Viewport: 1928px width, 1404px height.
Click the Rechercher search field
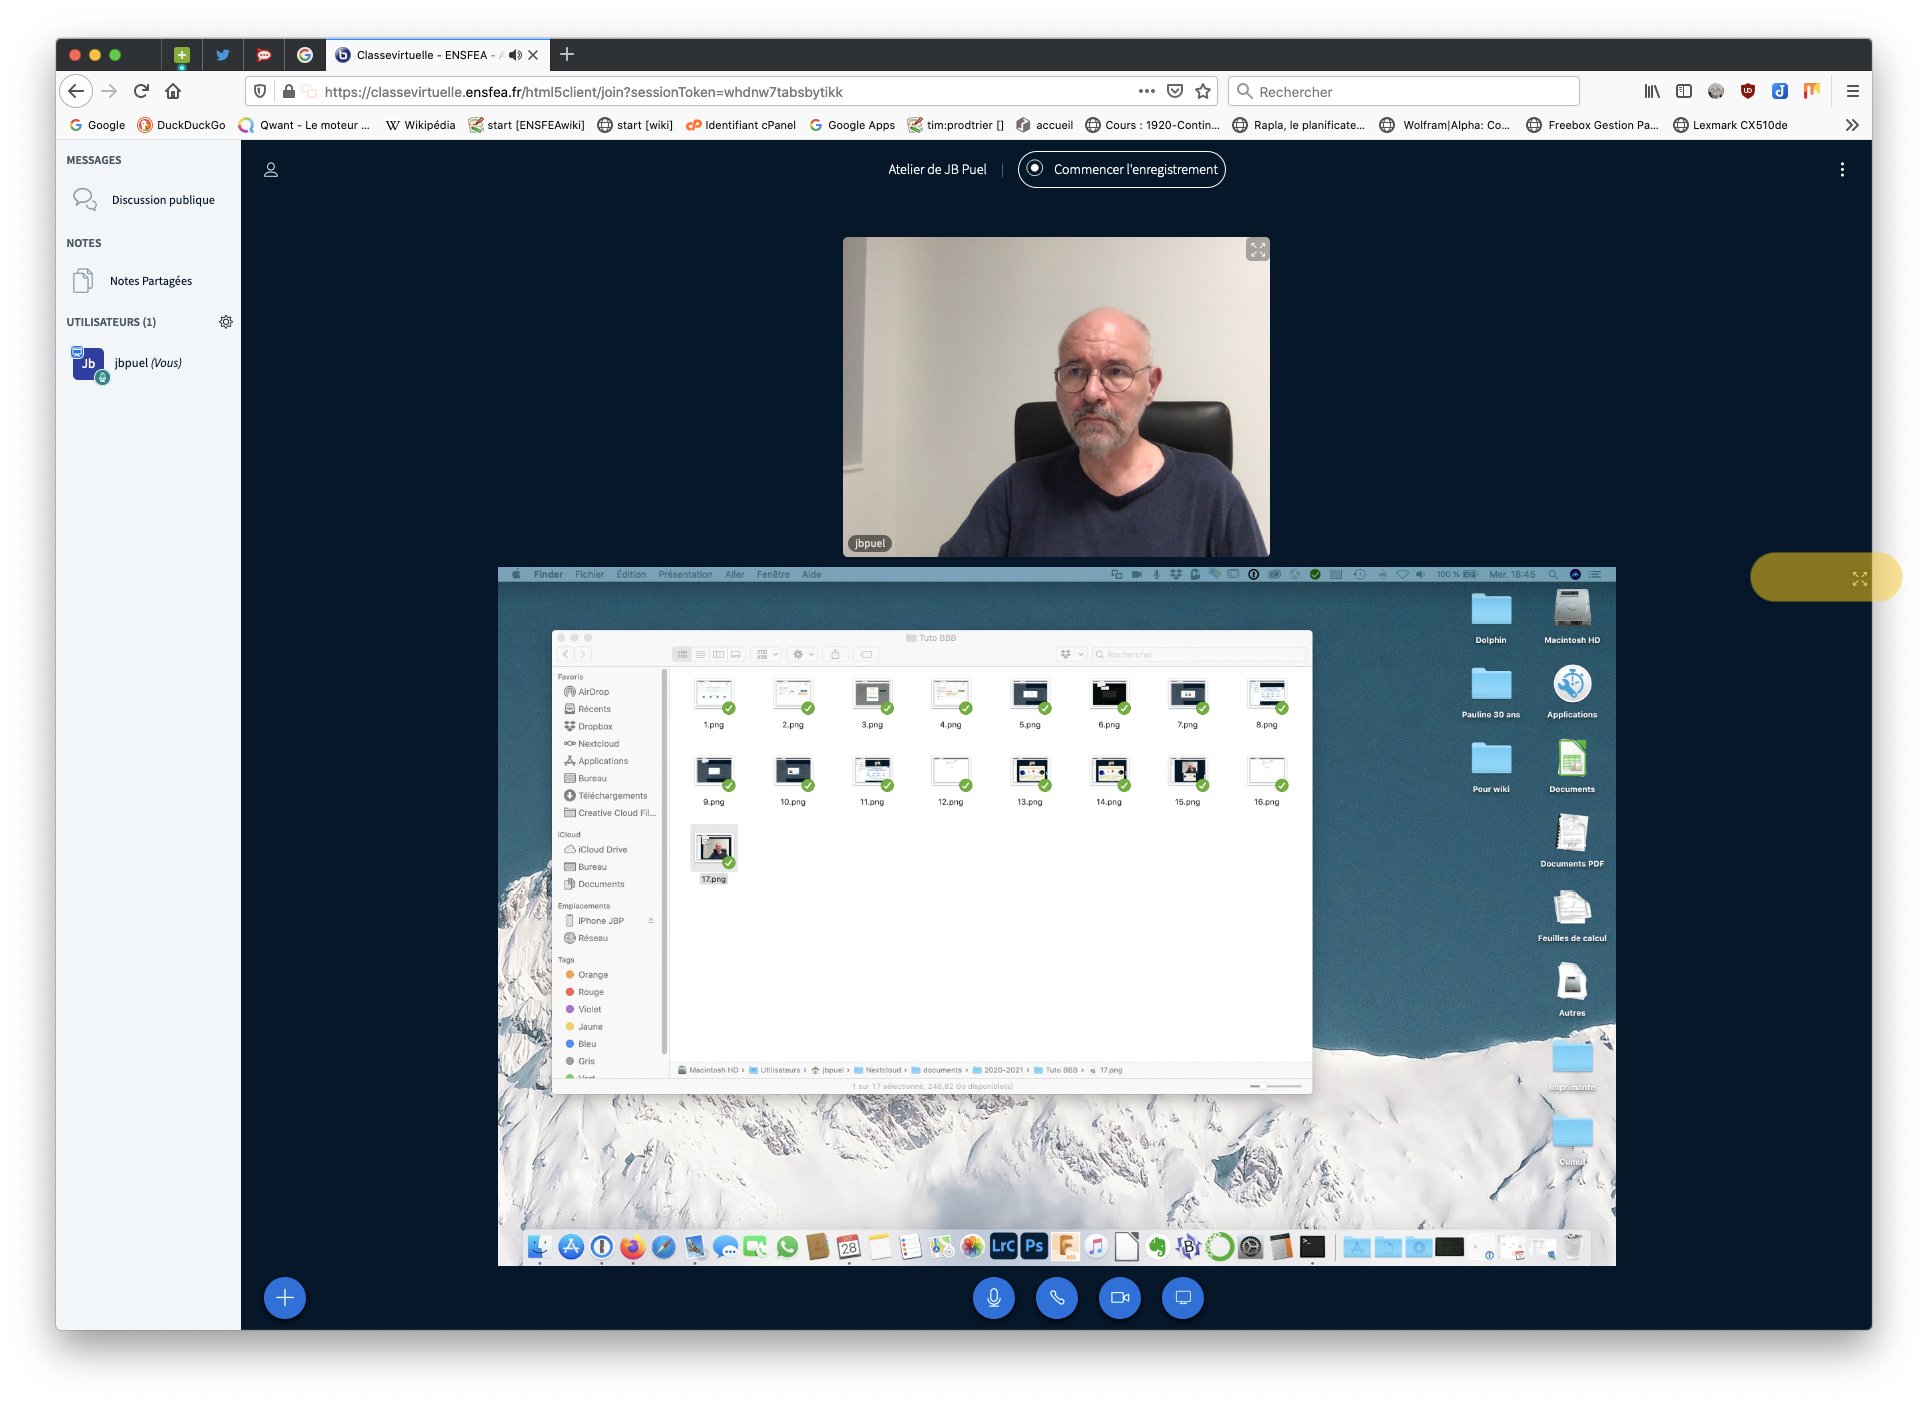[1403, 91]
